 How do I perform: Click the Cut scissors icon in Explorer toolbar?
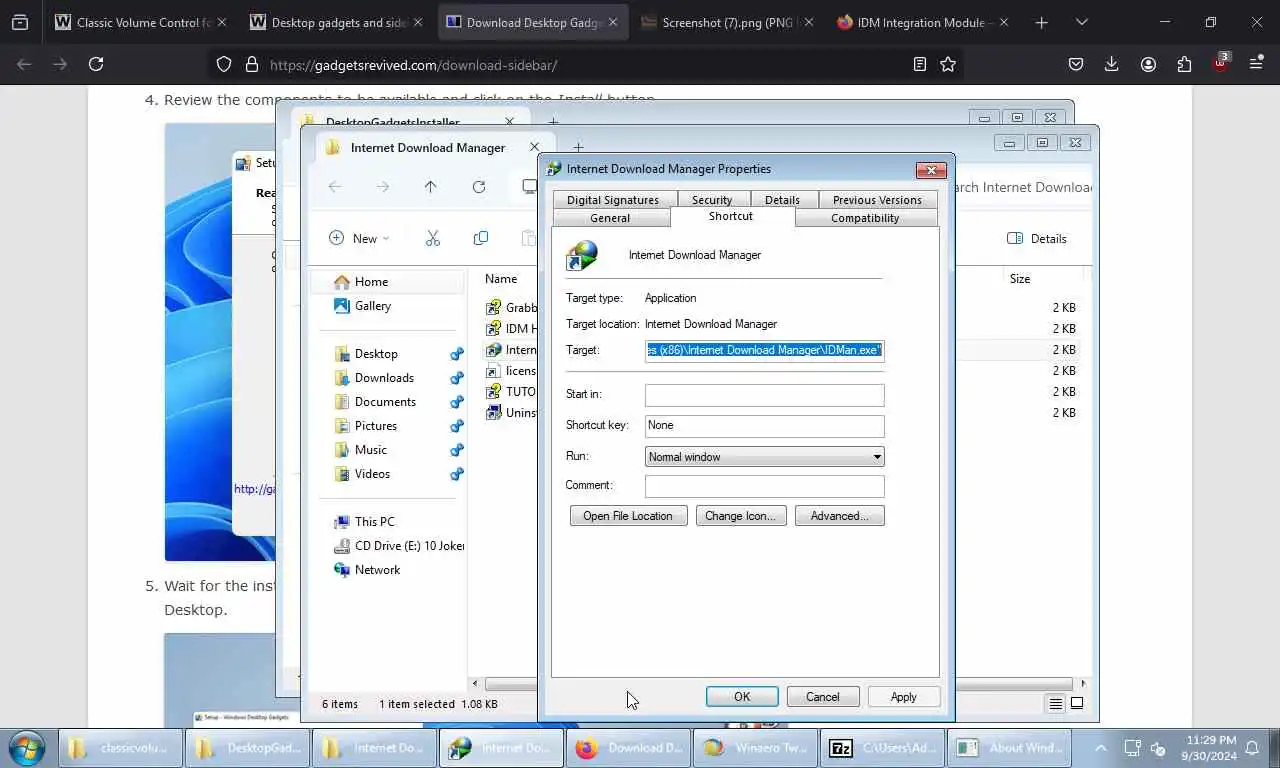pos(433,238)
